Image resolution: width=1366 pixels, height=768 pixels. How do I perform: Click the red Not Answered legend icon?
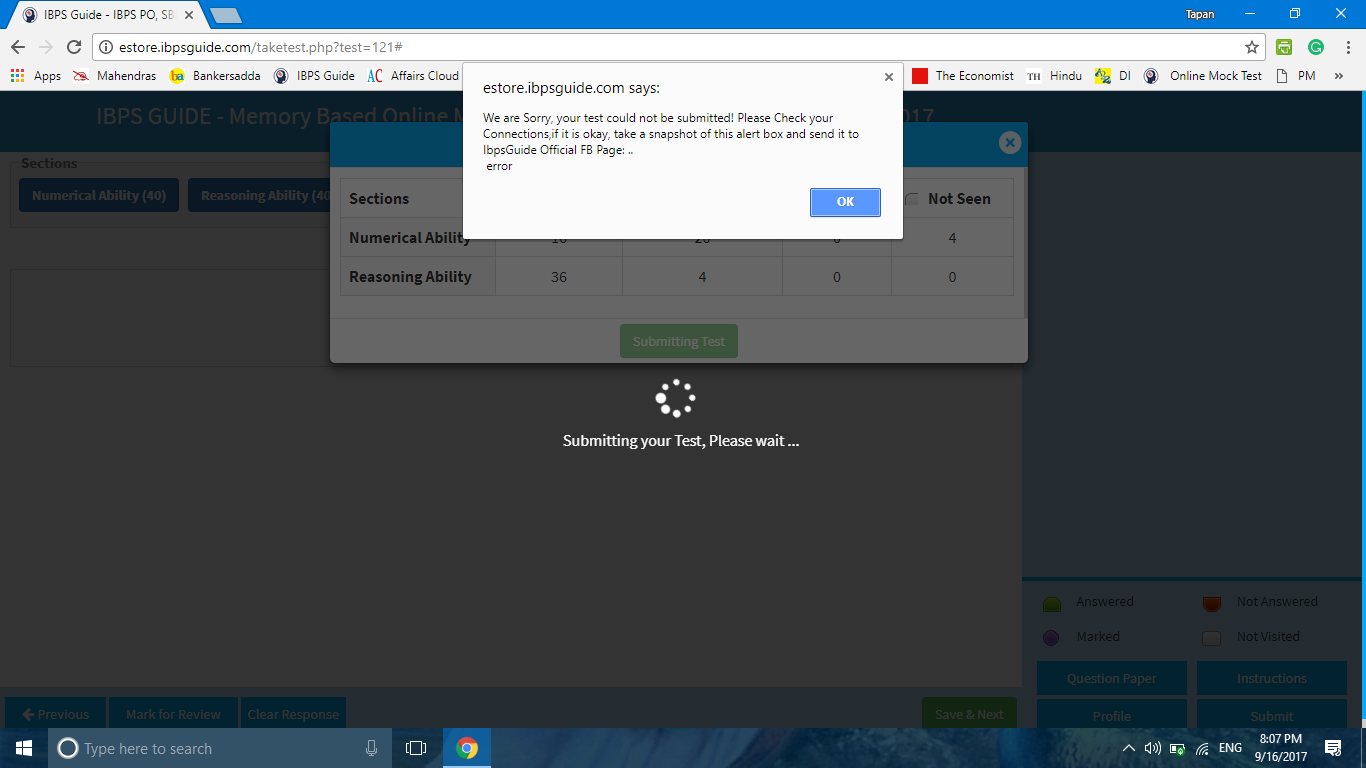[1212, 603]
